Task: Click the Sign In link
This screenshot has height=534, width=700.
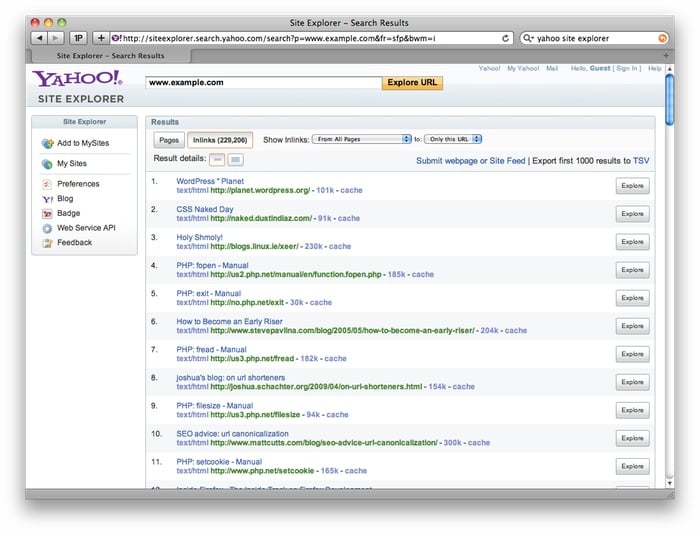Action: tap(627, 68)
